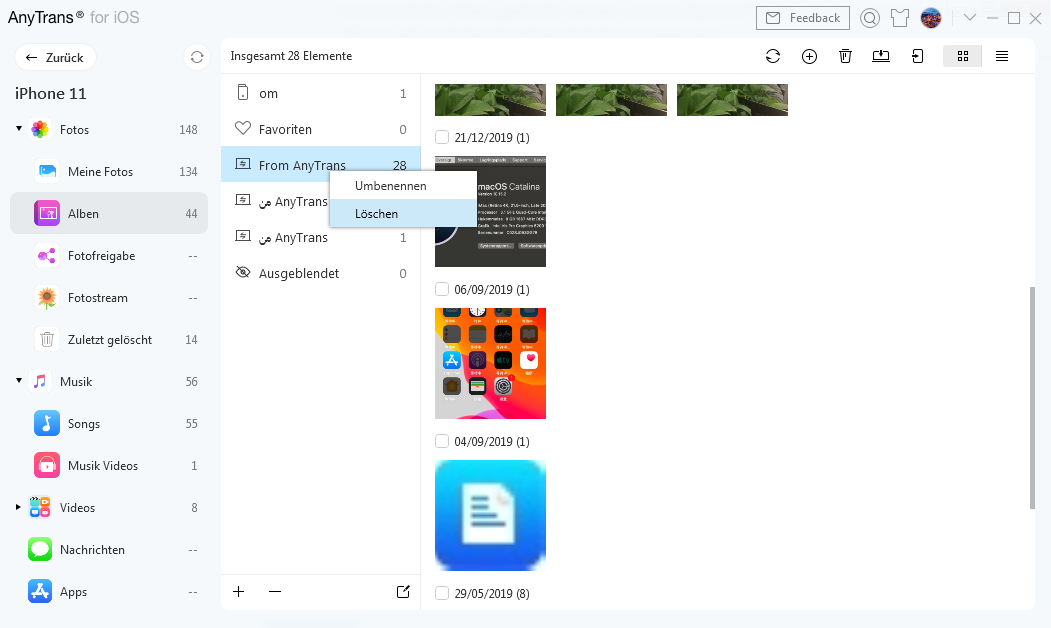Click the refresh icon in the top toolbar

pyautogui.click(x=773, y=56)
